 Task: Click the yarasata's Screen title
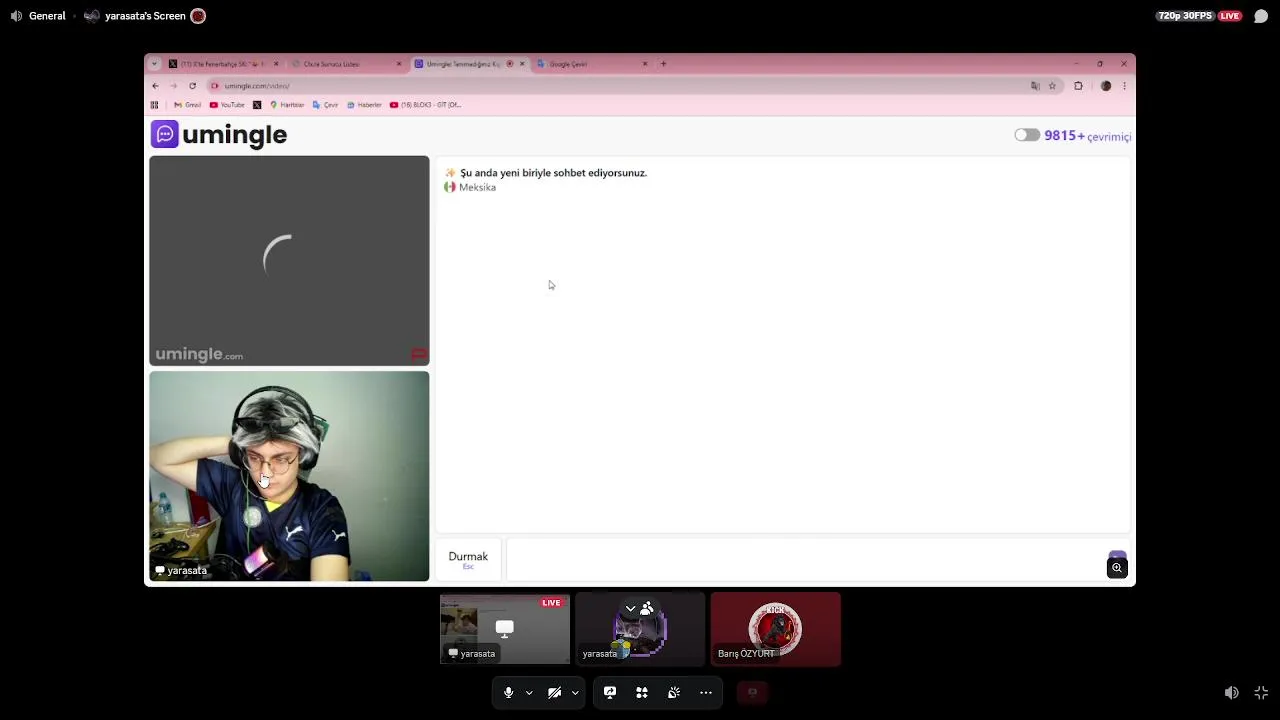click(x=145, y=16)
